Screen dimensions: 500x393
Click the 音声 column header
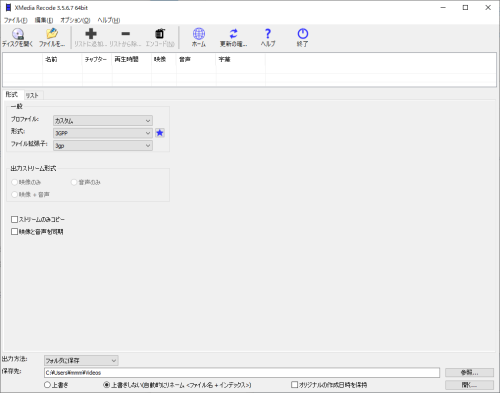pos(196,59)
